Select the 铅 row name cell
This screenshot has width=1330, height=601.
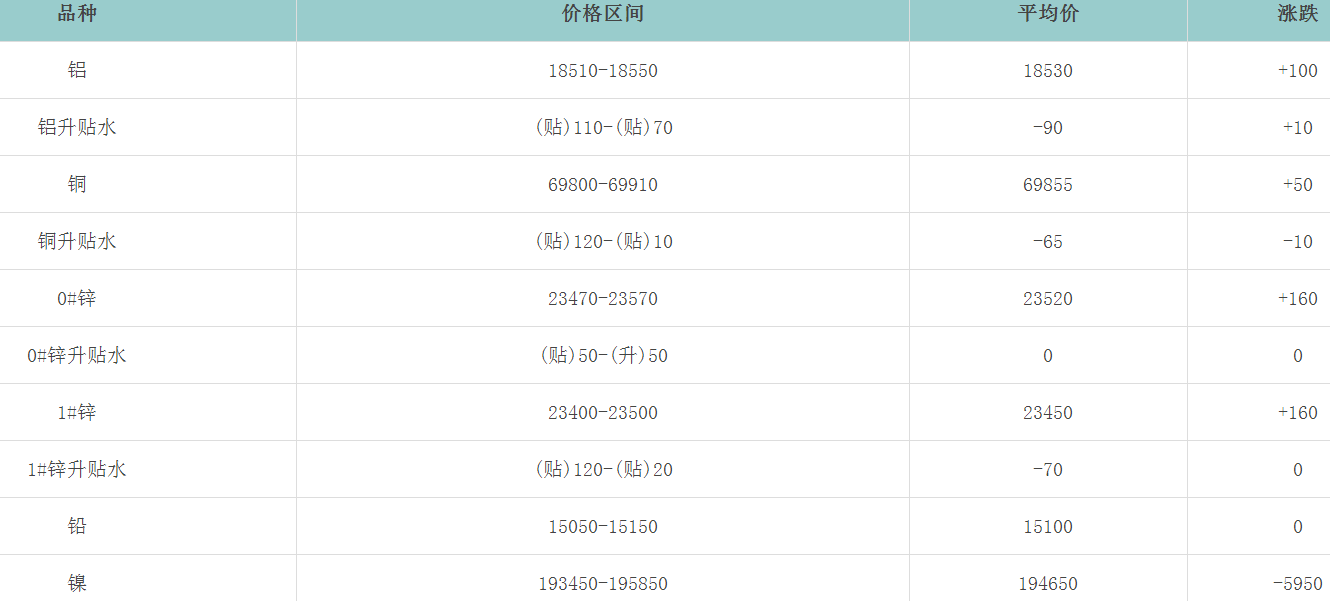(x=77, y=526)
